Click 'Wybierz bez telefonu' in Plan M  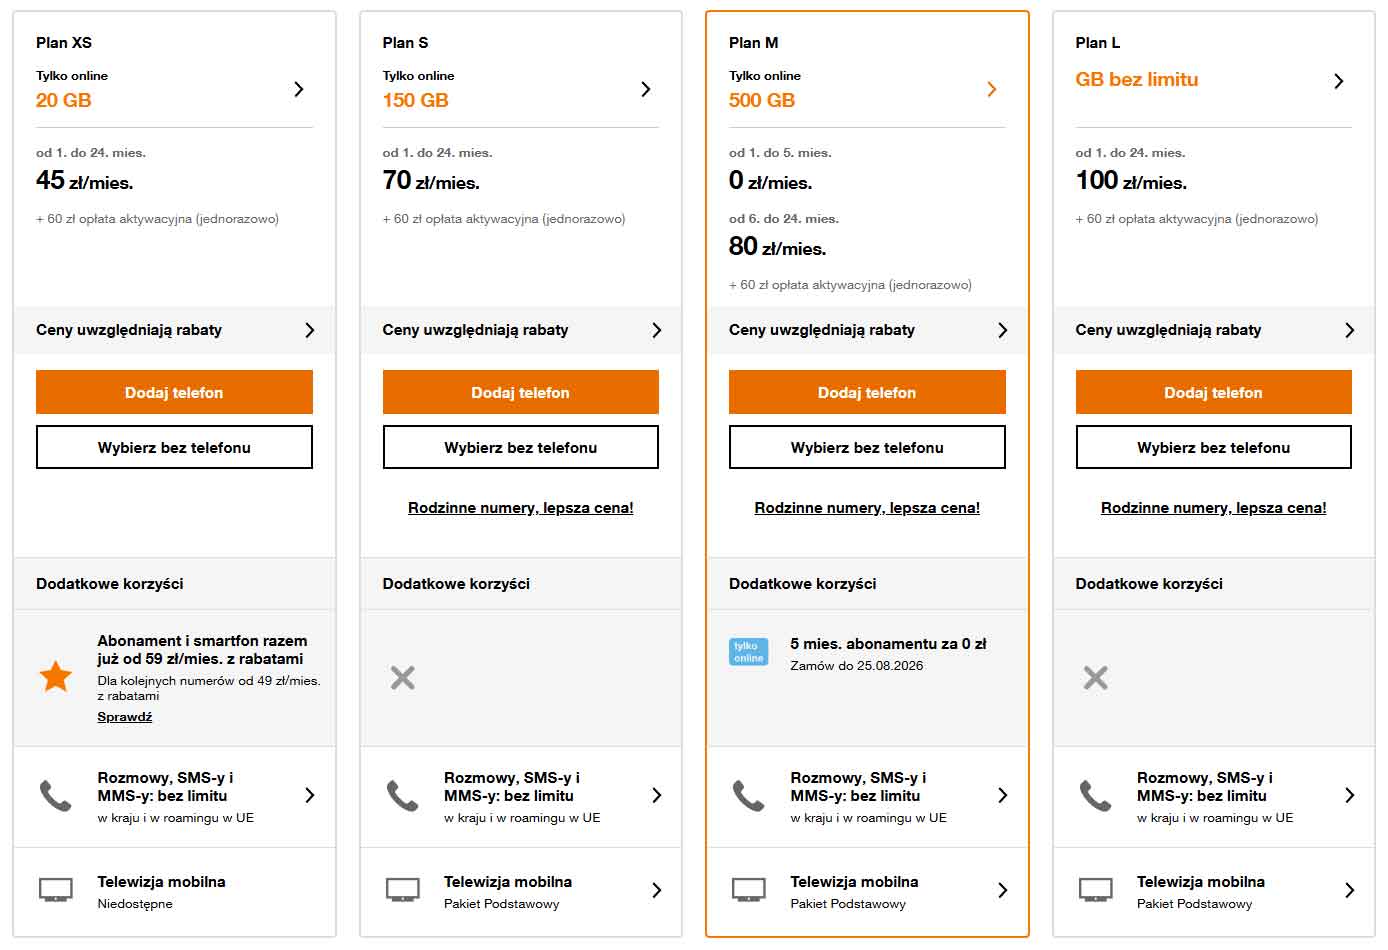[867, 447]
